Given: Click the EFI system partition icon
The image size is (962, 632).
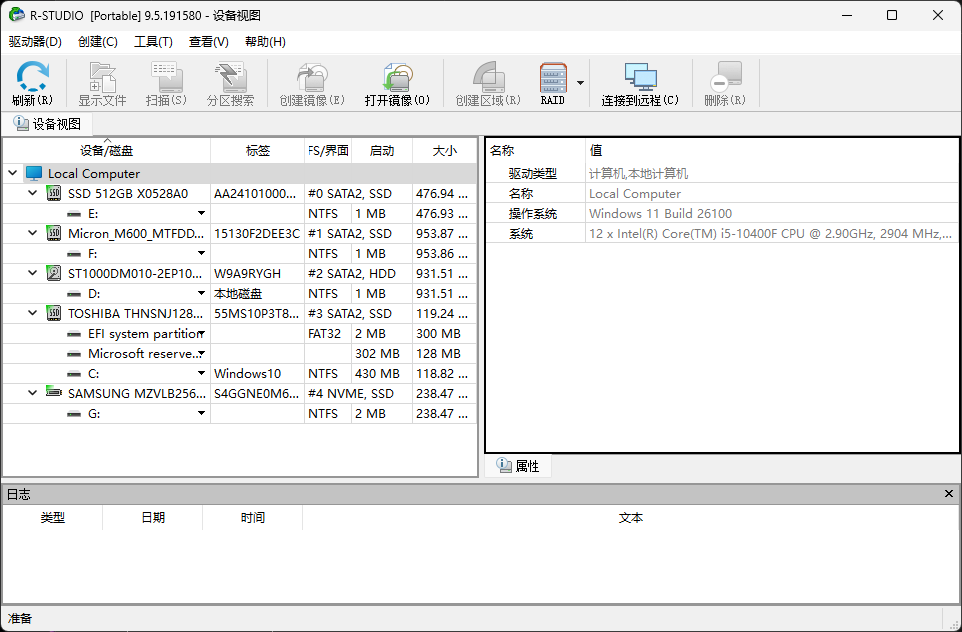Looking at the screenshot, I should tap(74, 334).
